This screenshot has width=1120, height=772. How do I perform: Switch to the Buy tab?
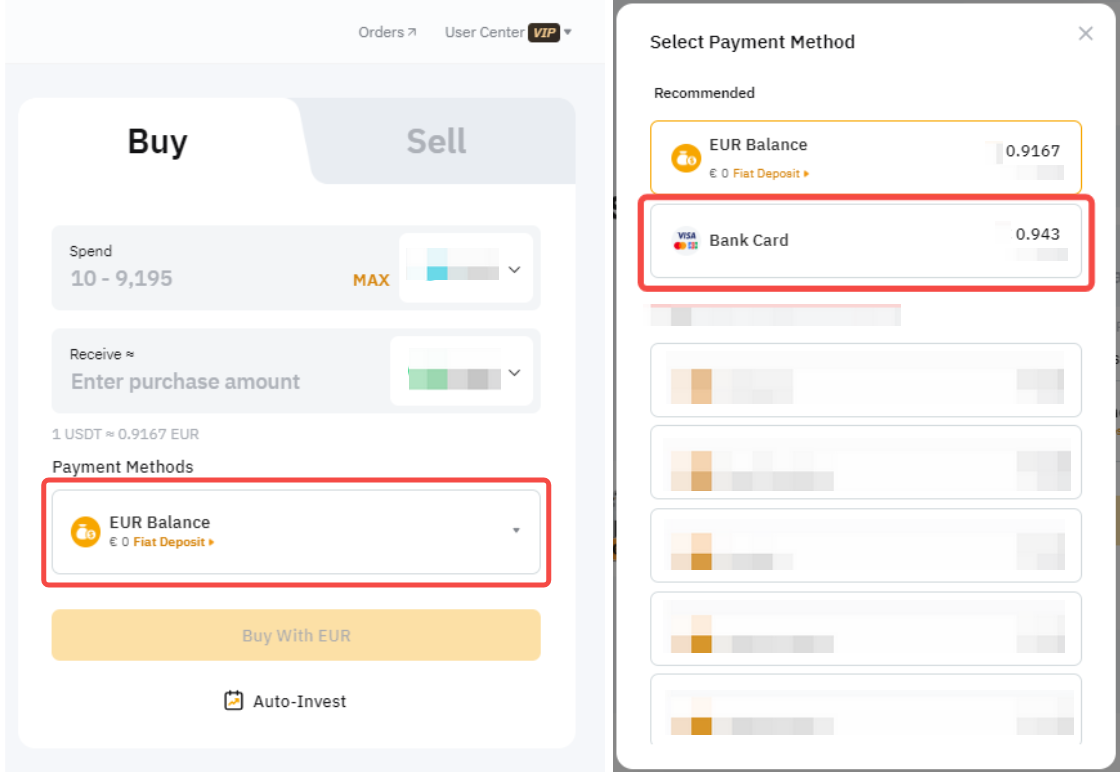157,141
